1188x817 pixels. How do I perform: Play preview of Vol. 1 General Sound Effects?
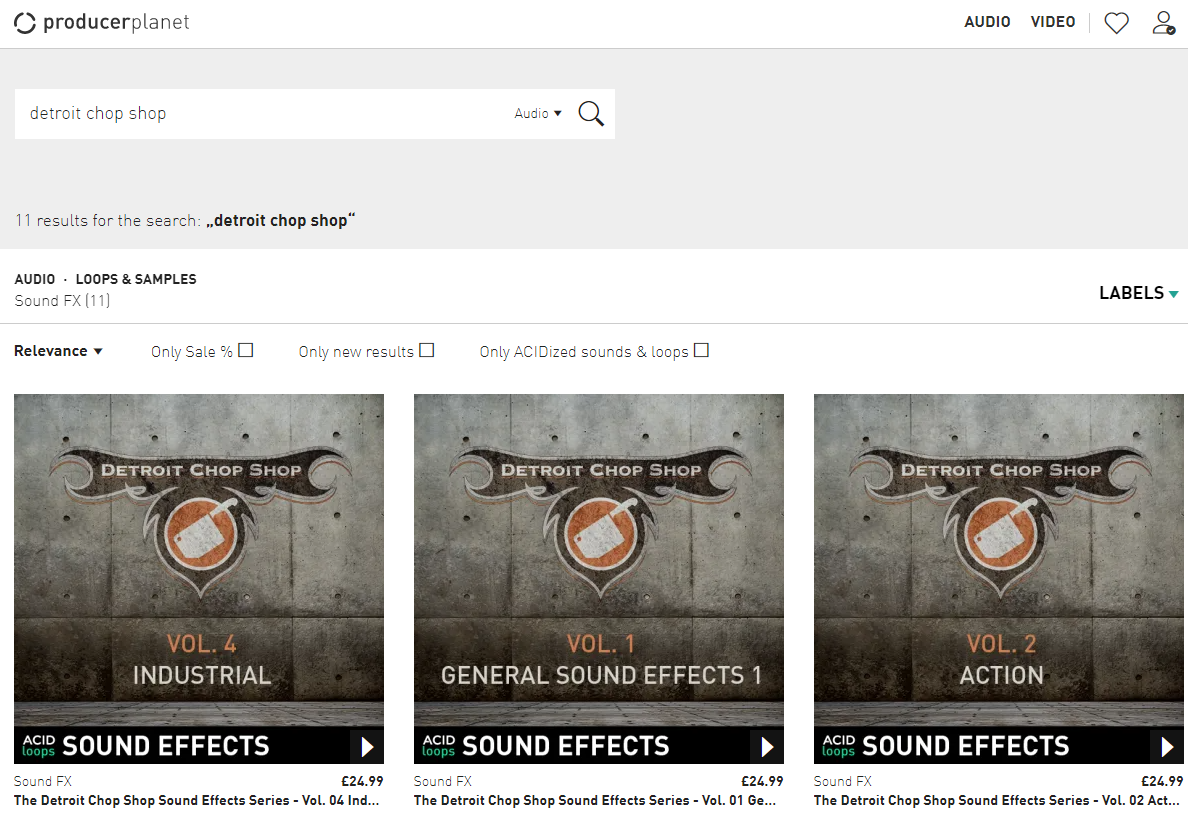(x=767, y=747)
